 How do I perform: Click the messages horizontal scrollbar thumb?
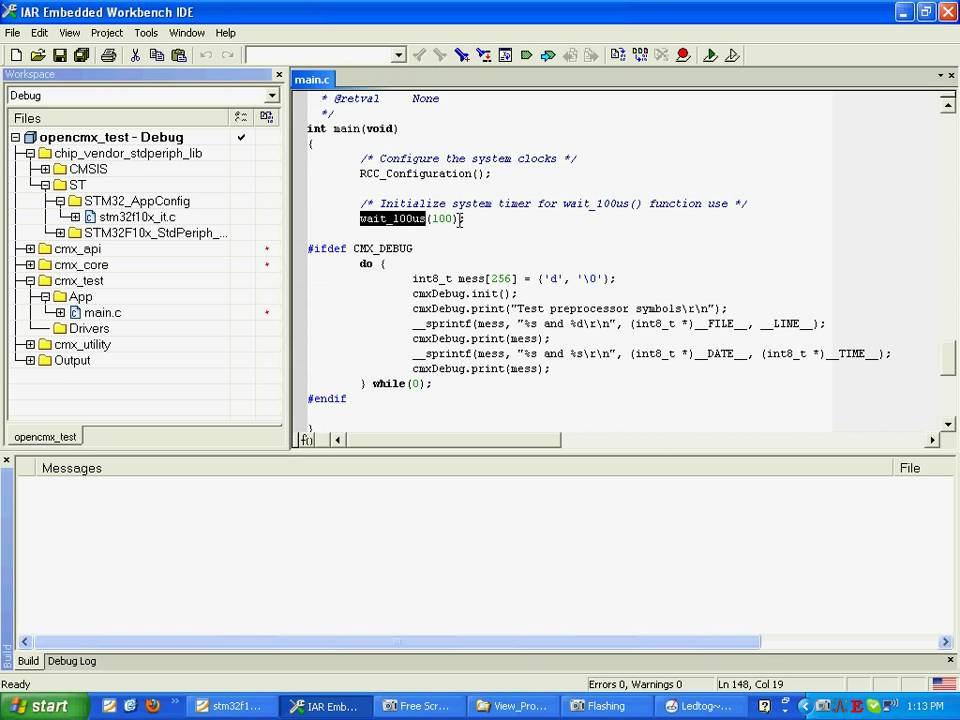click(397, 642)
